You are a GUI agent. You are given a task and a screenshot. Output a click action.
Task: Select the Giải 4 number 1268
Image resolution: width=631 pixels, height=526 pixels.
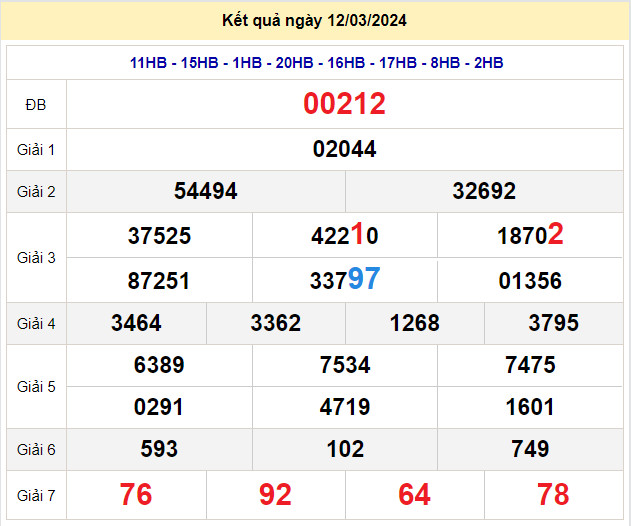coord(414,323)
